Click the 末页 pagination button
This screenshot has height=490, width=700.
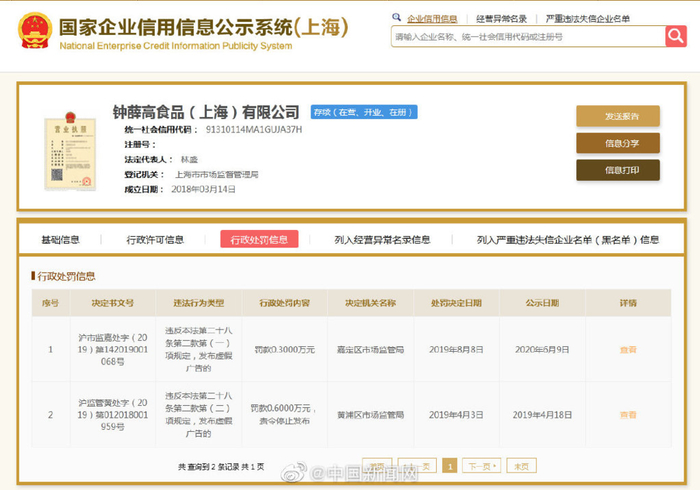521,466
